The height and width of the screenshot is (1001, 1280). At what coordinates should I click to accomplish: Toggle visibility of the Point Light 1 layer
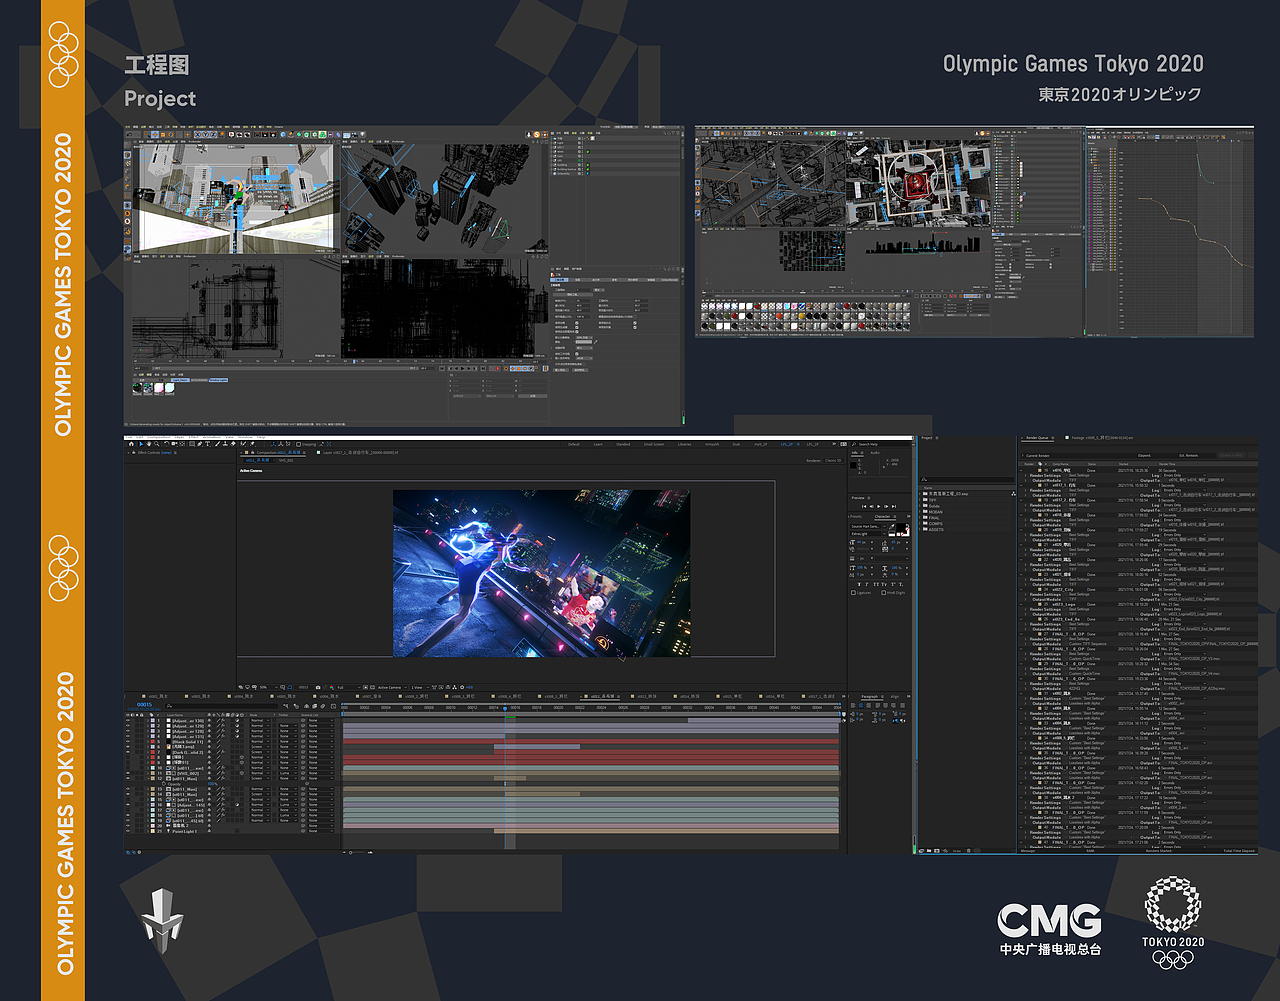(x=129, y=831)
